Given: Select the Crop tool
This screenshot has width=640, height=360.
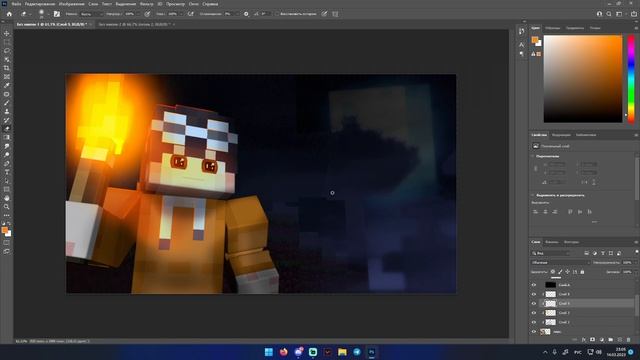Looking at the screenshot, I should coord(7,68).
